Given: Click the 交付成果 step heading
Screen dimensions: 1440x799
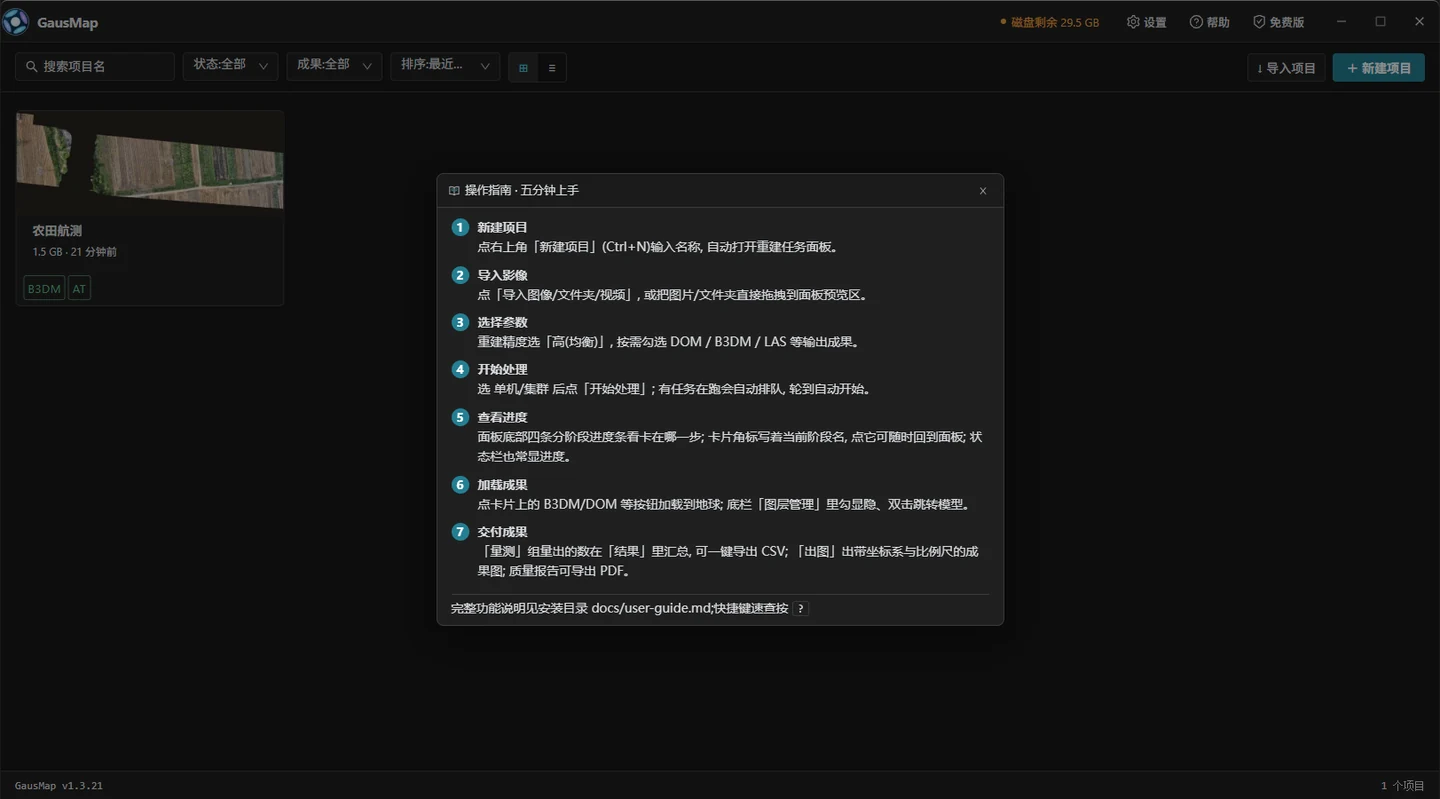Looking at the screenshot, I should 502,532.
